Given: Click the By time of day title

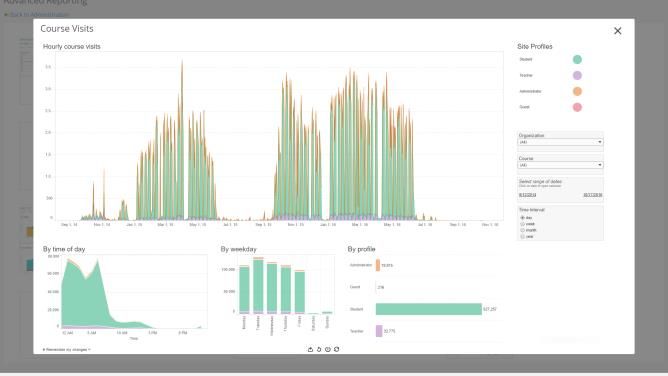Looking at the screenshot, I should tap(64, 249).
